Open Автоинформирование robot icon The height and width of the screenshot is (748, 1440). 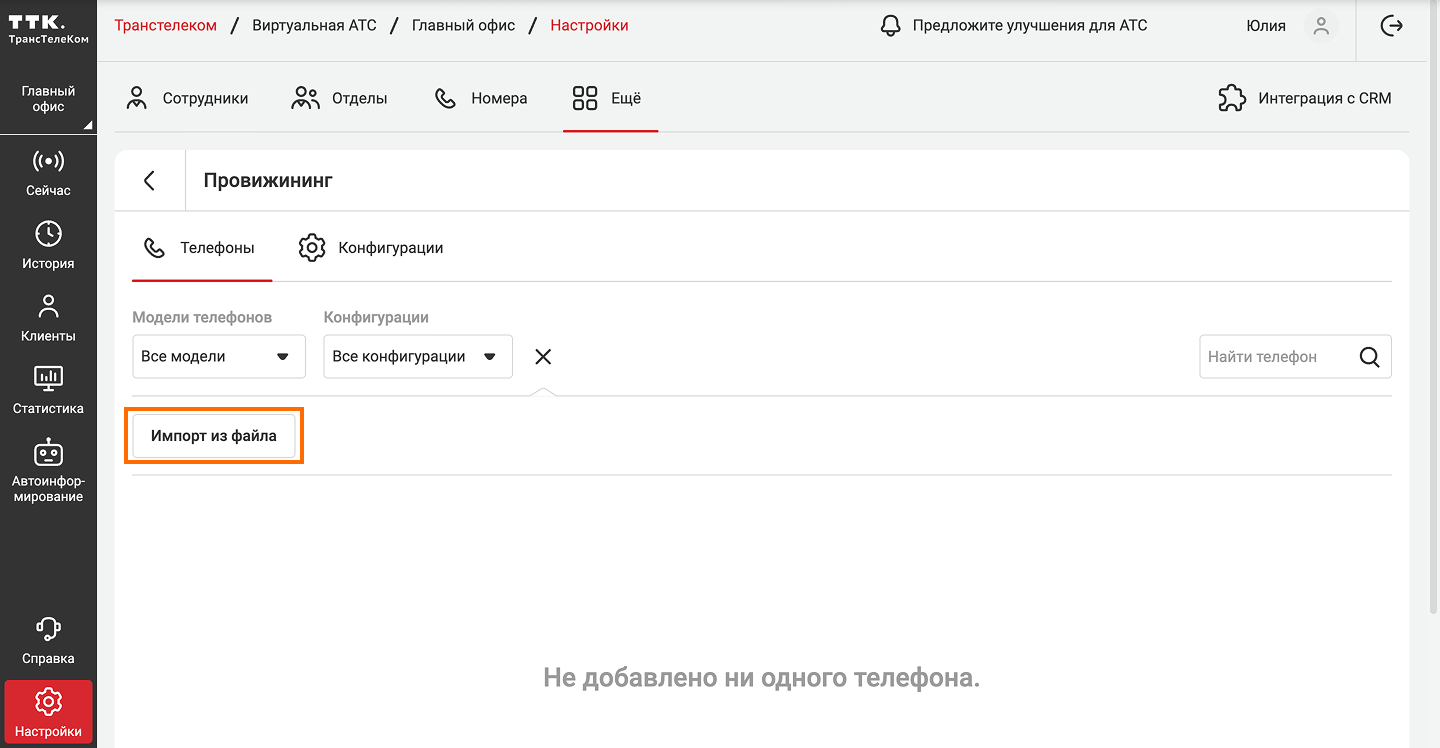pyautogui.click(x=48, y=470)
